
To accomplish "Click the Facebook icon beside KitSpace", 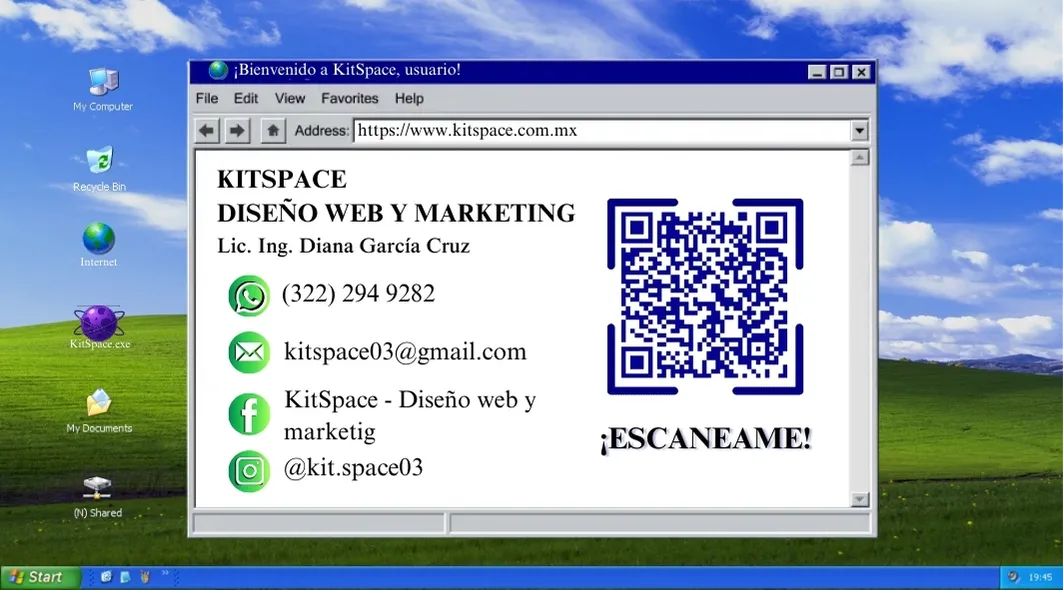I will 248,413.
